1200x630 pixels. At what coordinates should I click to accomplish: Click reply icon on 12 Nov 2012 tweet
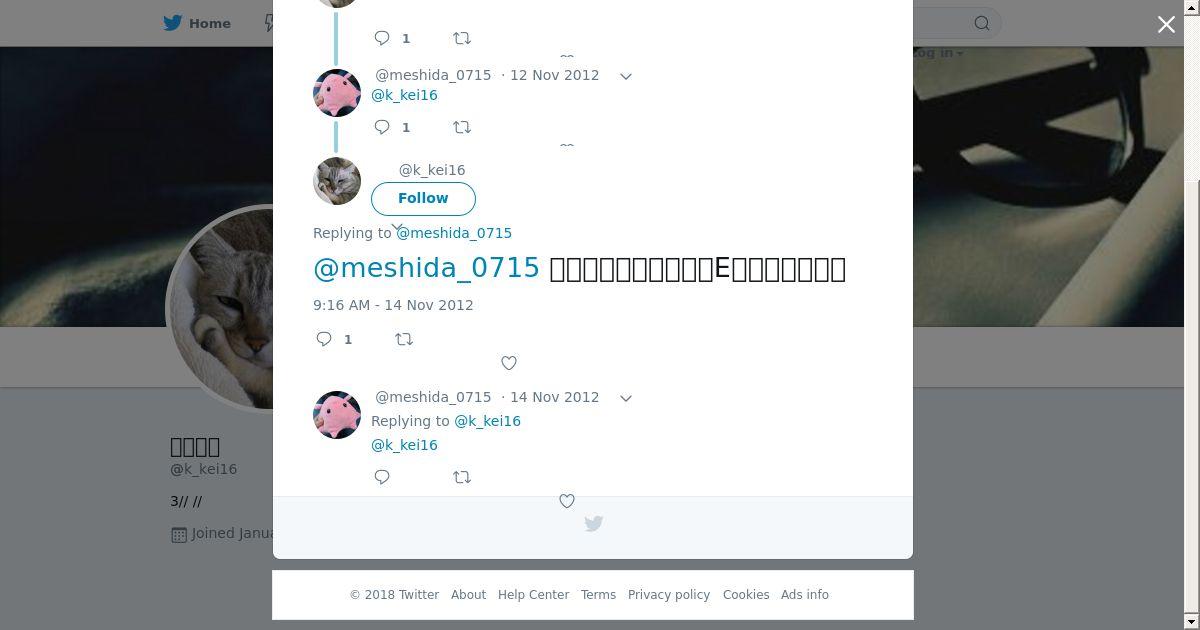(382, 127)
